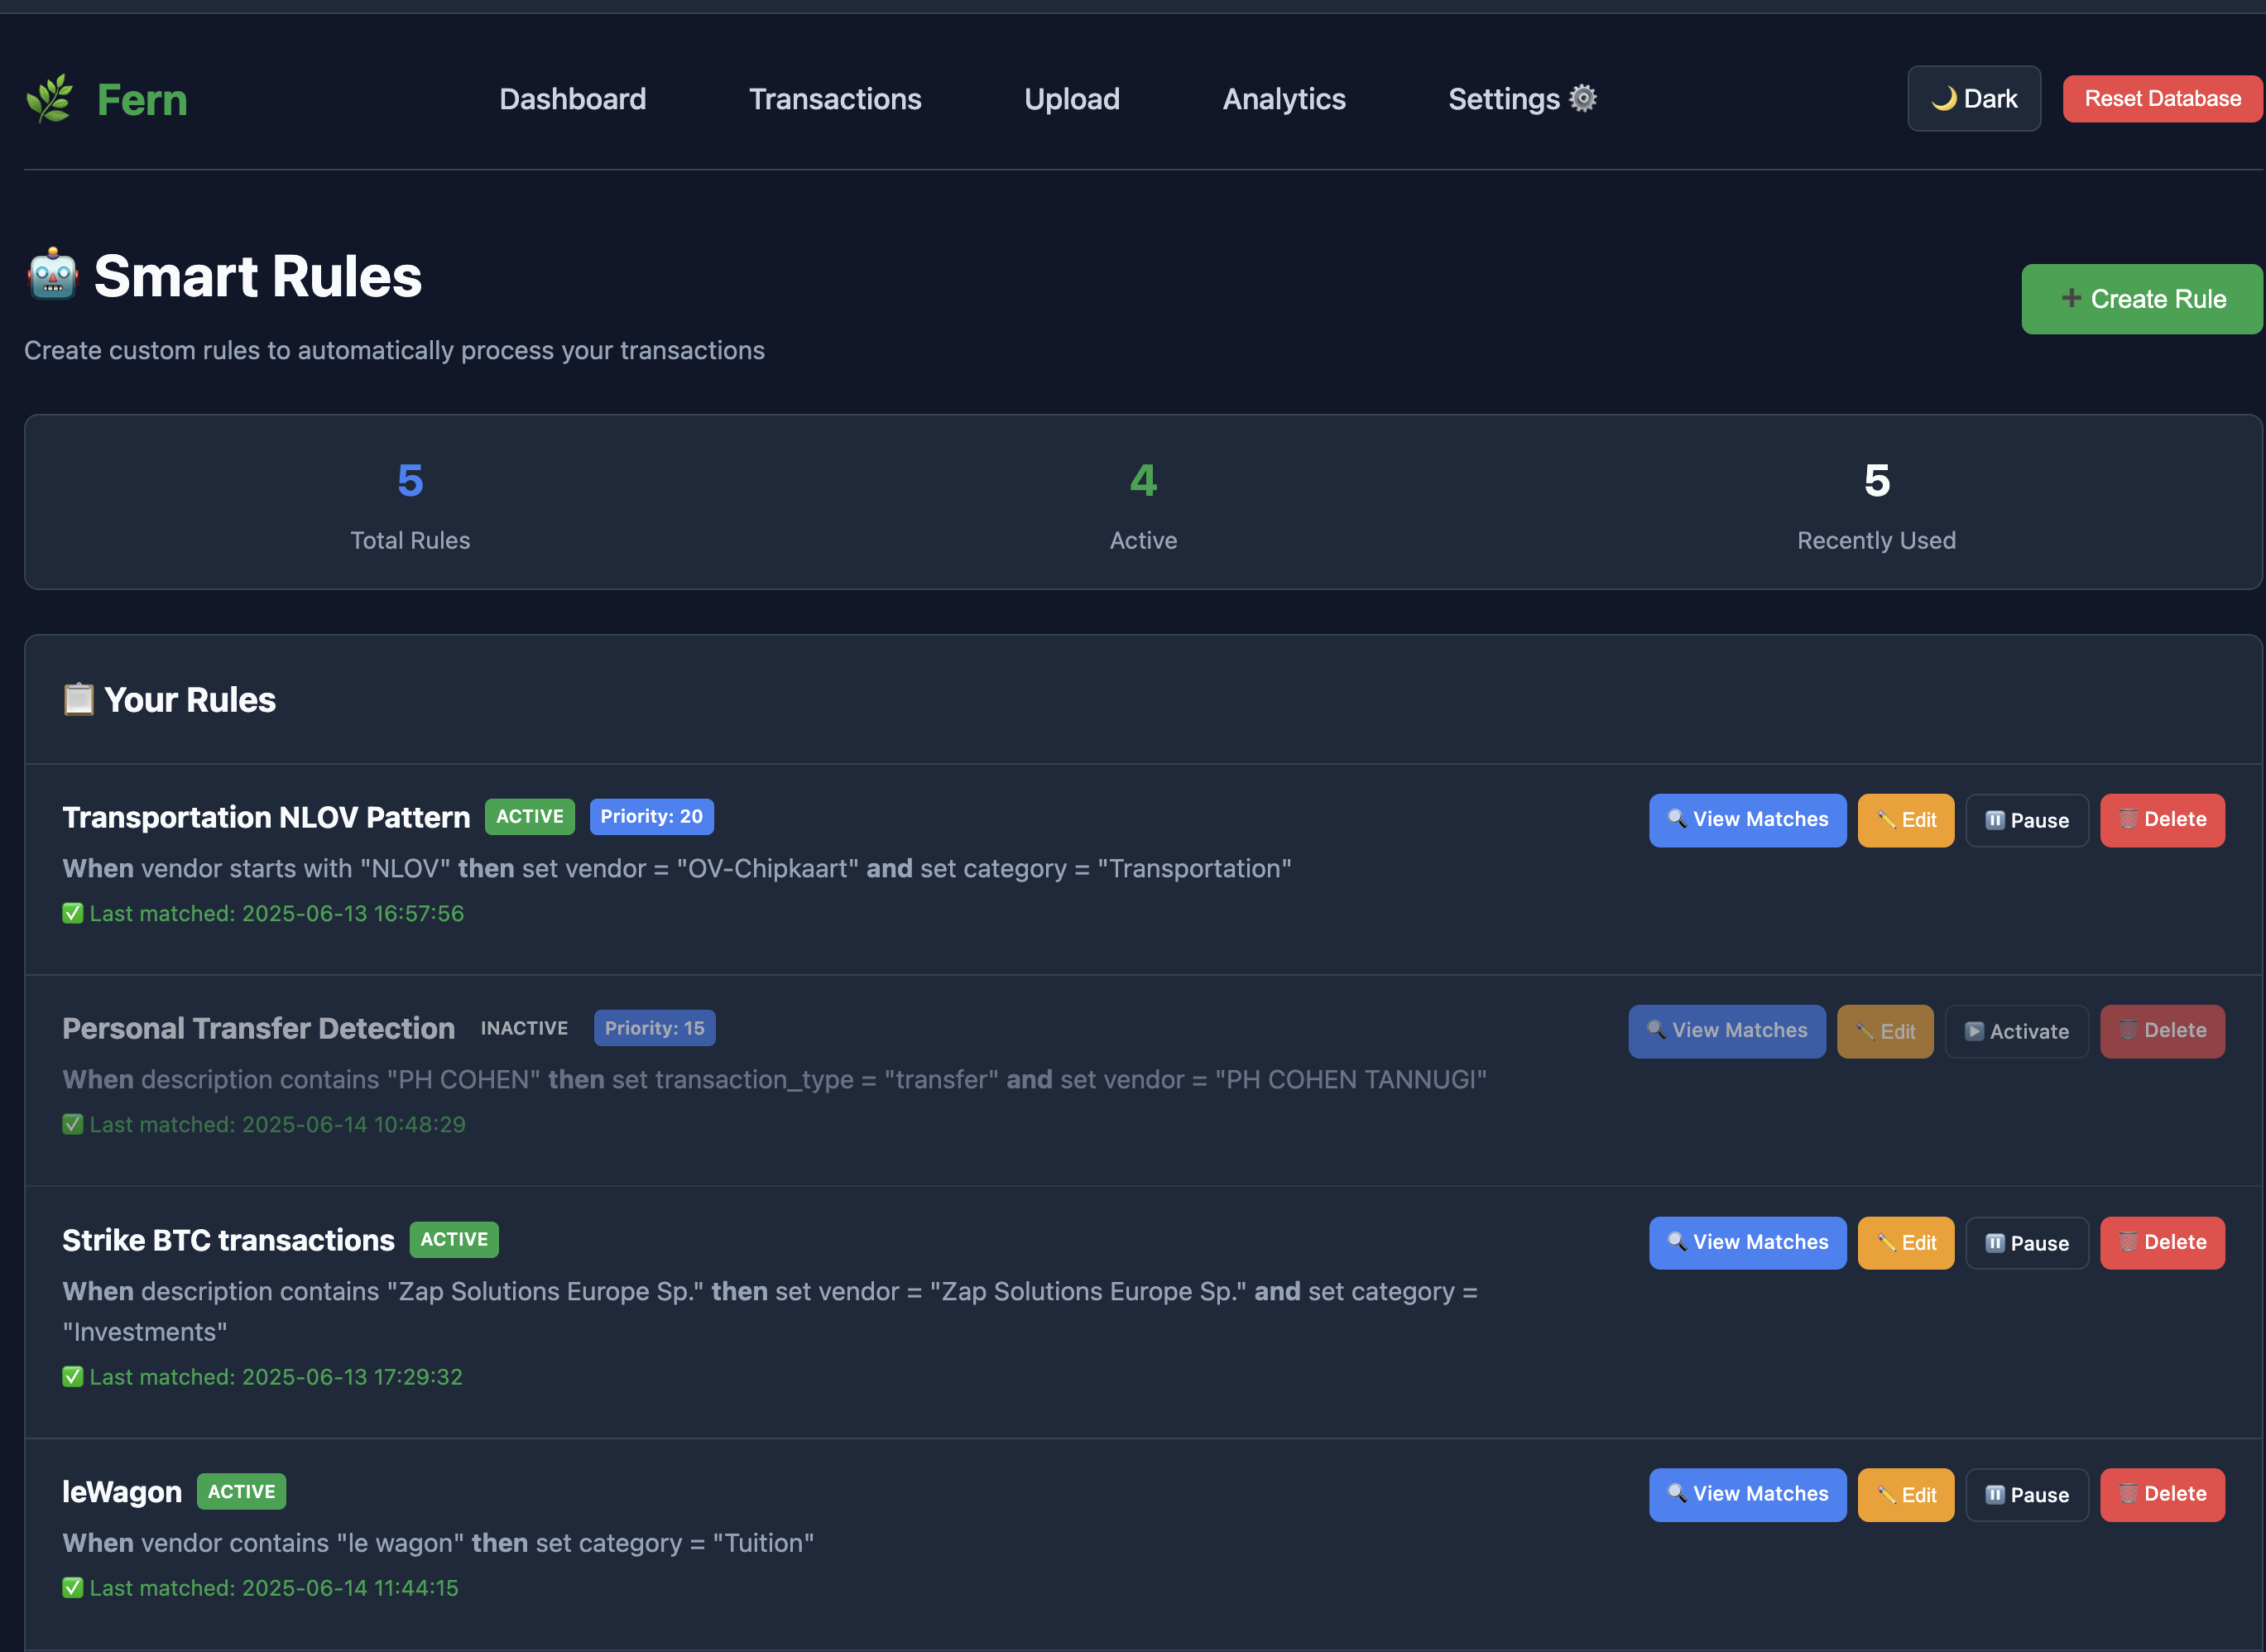Edit the Transportation NLOV Pattern rule

(1906, 820)
